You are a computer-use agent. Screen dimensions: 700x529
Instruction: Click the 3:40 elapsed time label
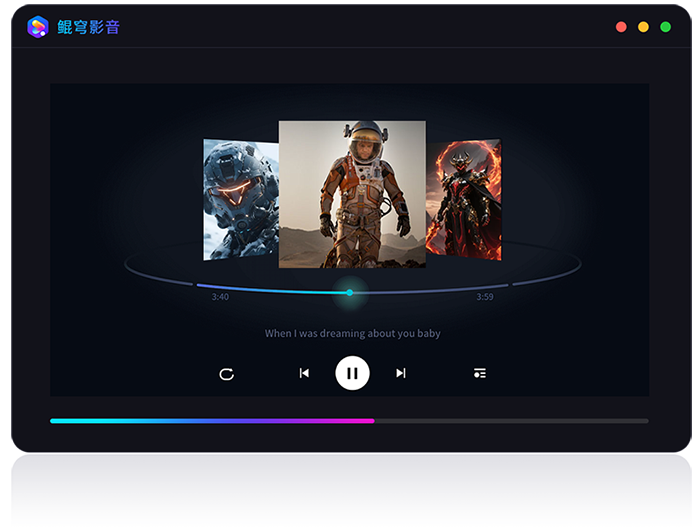coord(220,297)
